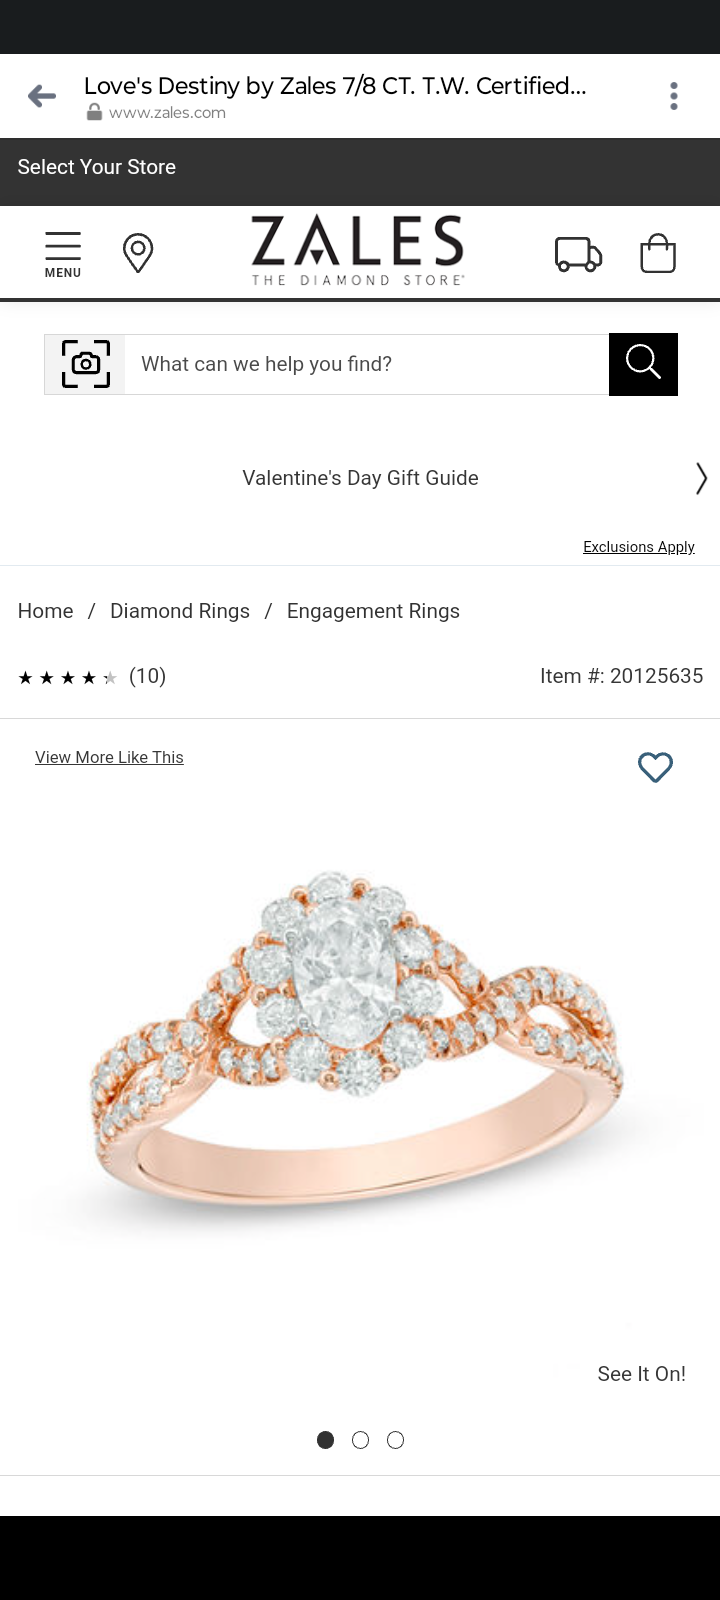Open the delivery truck order tracking icon
Viewport: 720px width, 1600px height.
click(x=578, y=254)
